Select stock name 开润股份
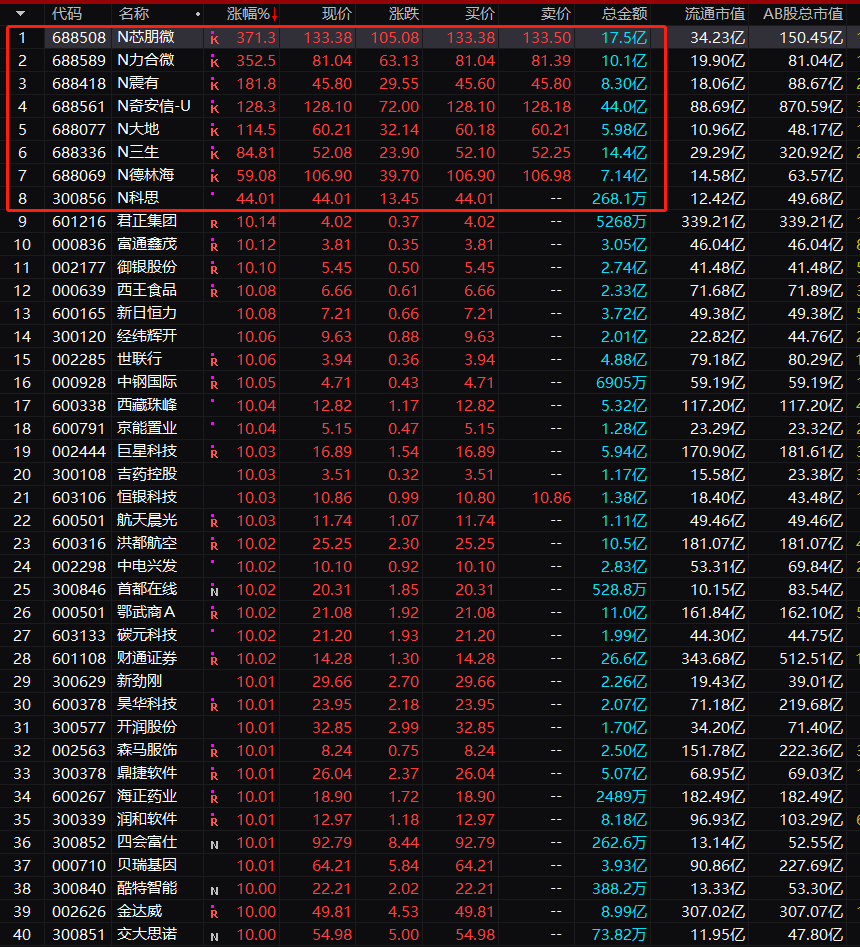 (147, 727)
